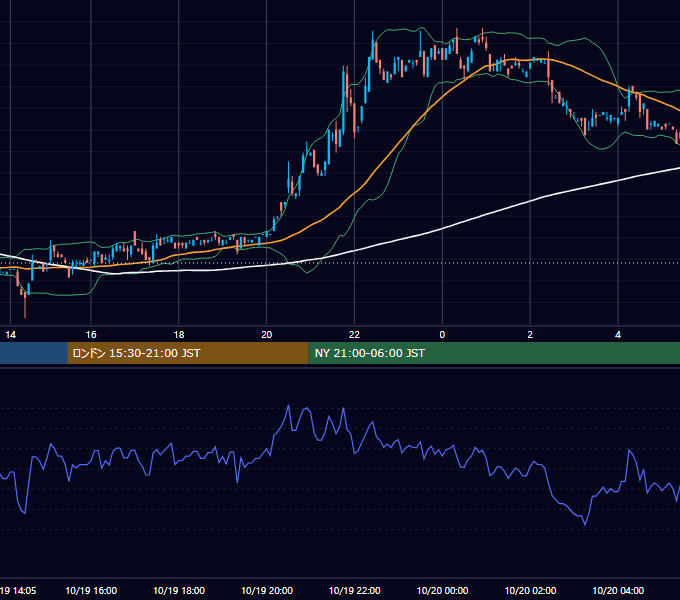Click the 4 hour axis label
Viewport: 680px width, 600px height.
[618, 335]
